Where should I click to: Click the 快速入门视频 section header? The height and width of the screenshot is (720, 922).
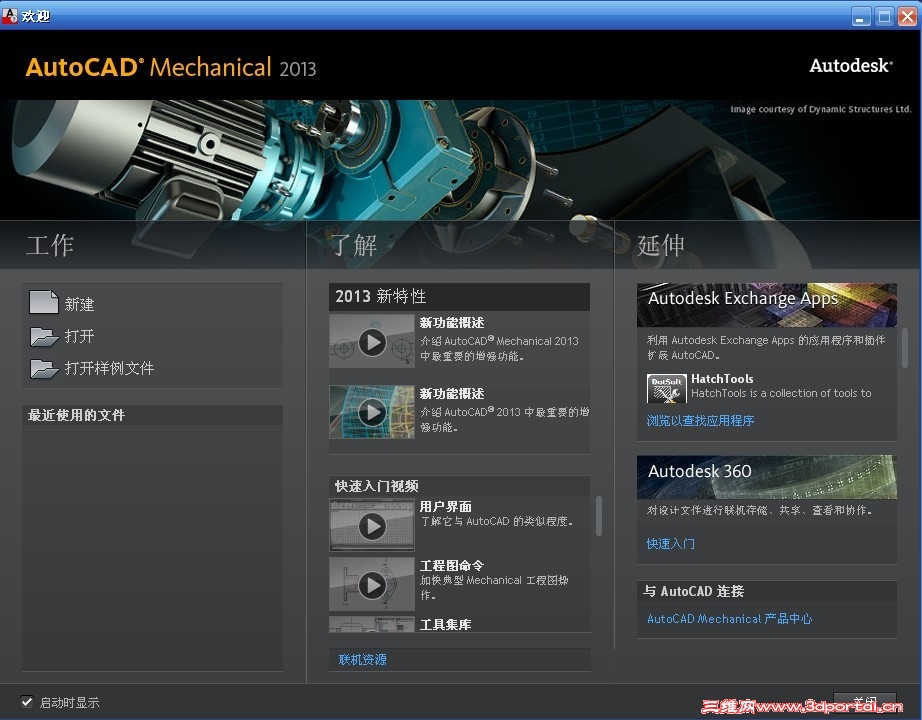coord(459,486)
